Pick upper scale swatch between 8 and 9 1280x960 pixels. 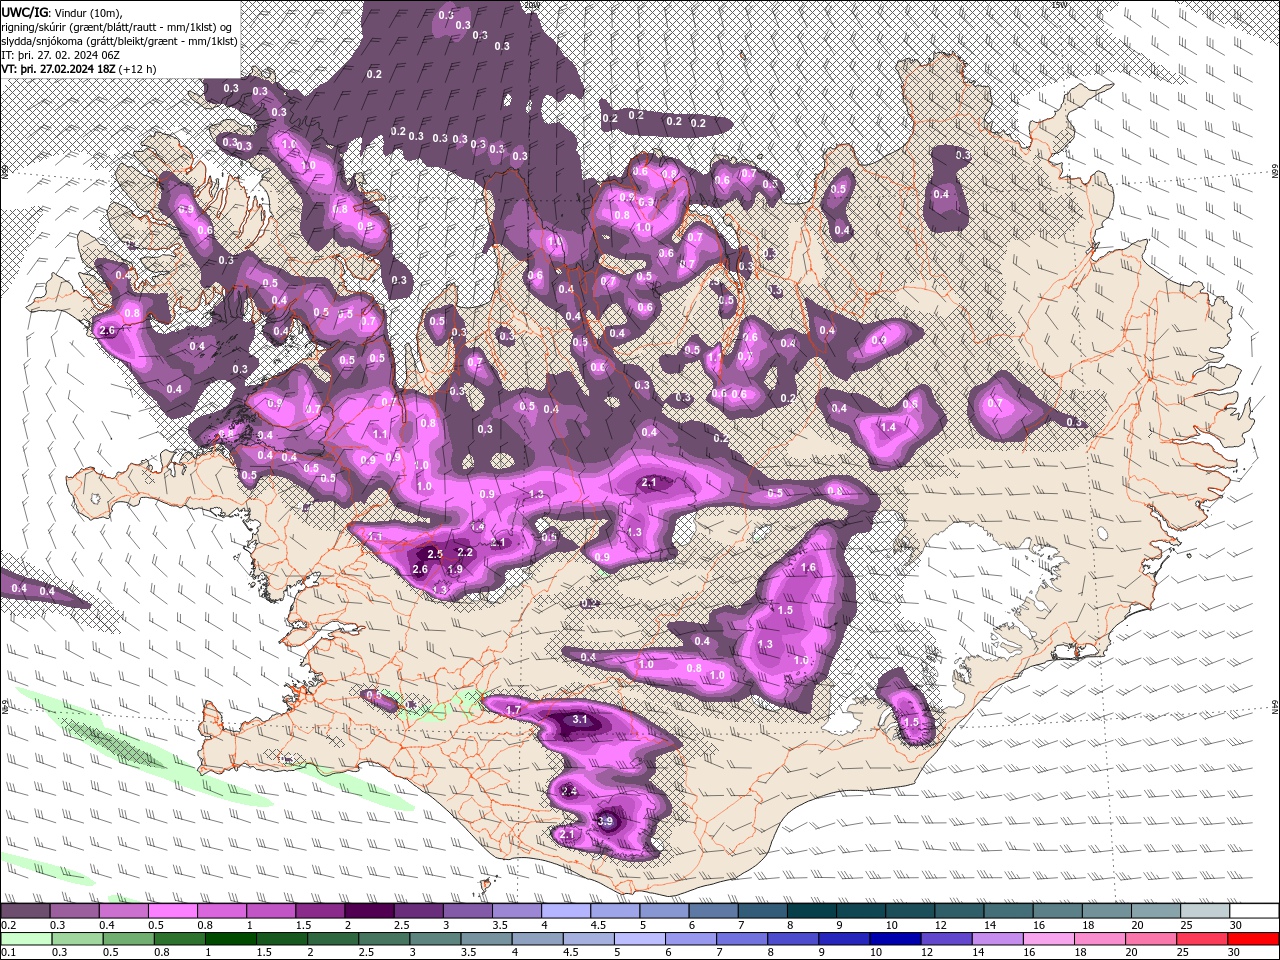(x=812, y=911)
